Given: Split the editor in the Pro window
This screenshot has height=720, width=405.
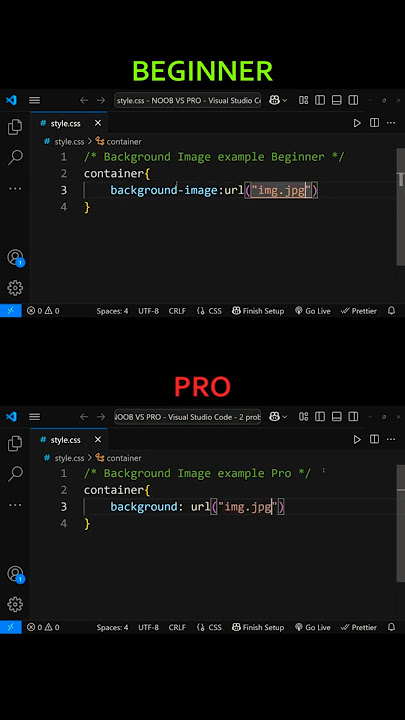Looking at the screenshot, I should tap(375, 439).
